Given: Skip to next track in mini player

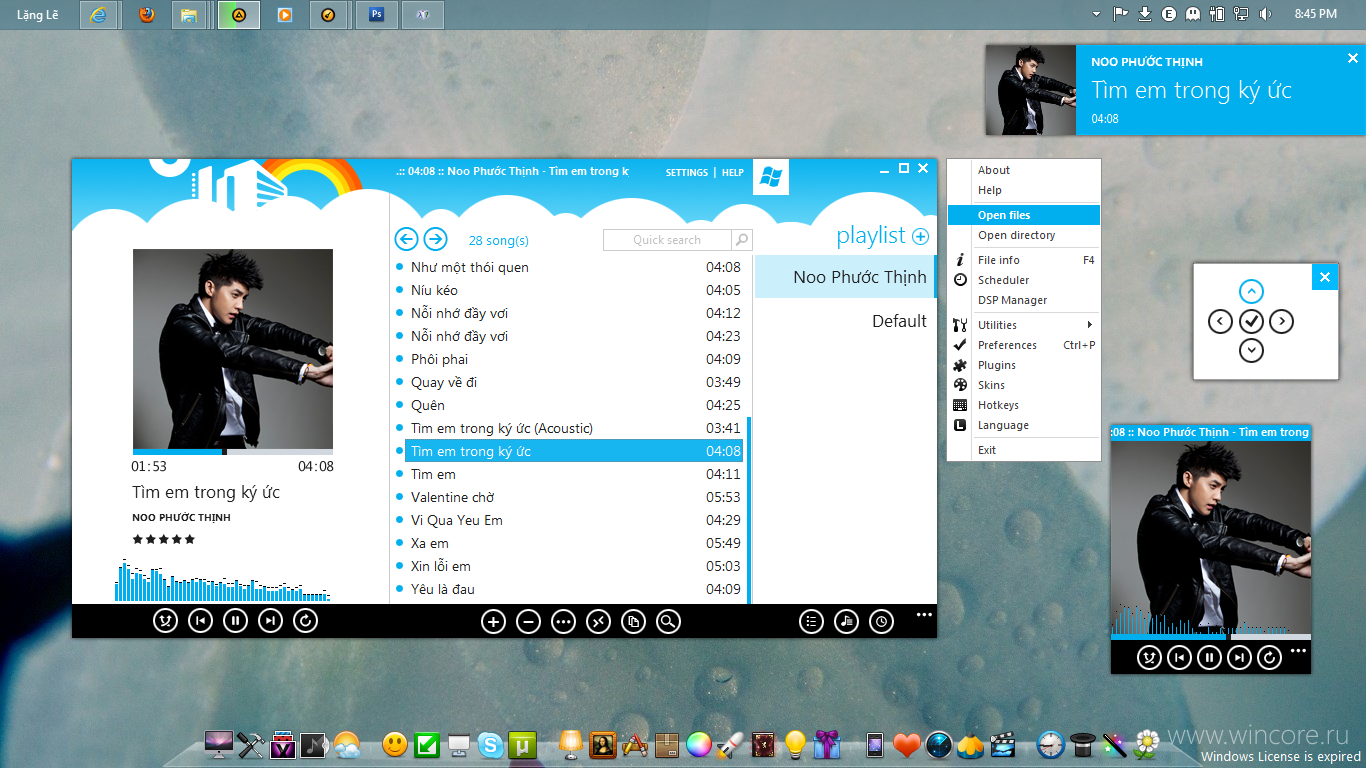Looking at the screenshot, I should [1239, 657].
